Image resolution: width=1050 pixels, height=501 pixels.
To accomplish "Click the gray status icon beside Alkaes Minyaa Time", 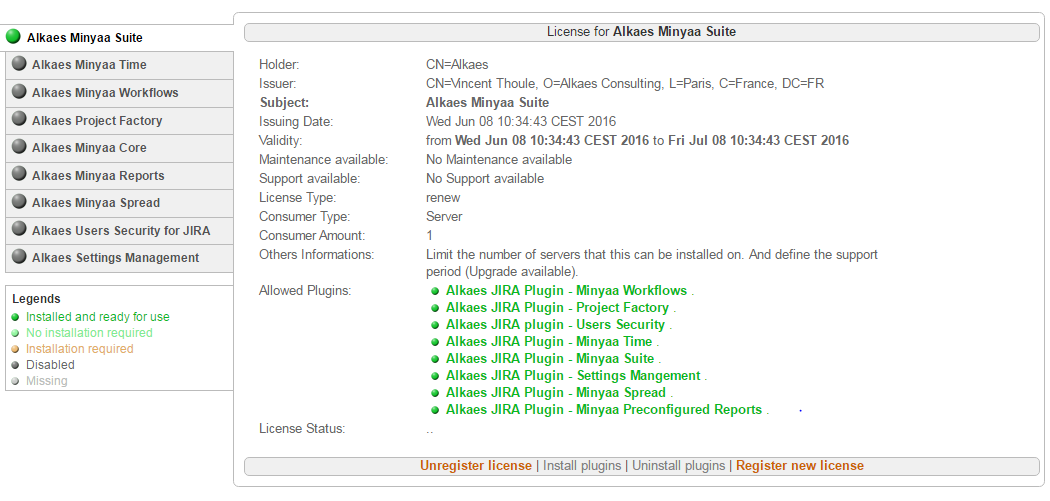I will (x=19, y=65).
